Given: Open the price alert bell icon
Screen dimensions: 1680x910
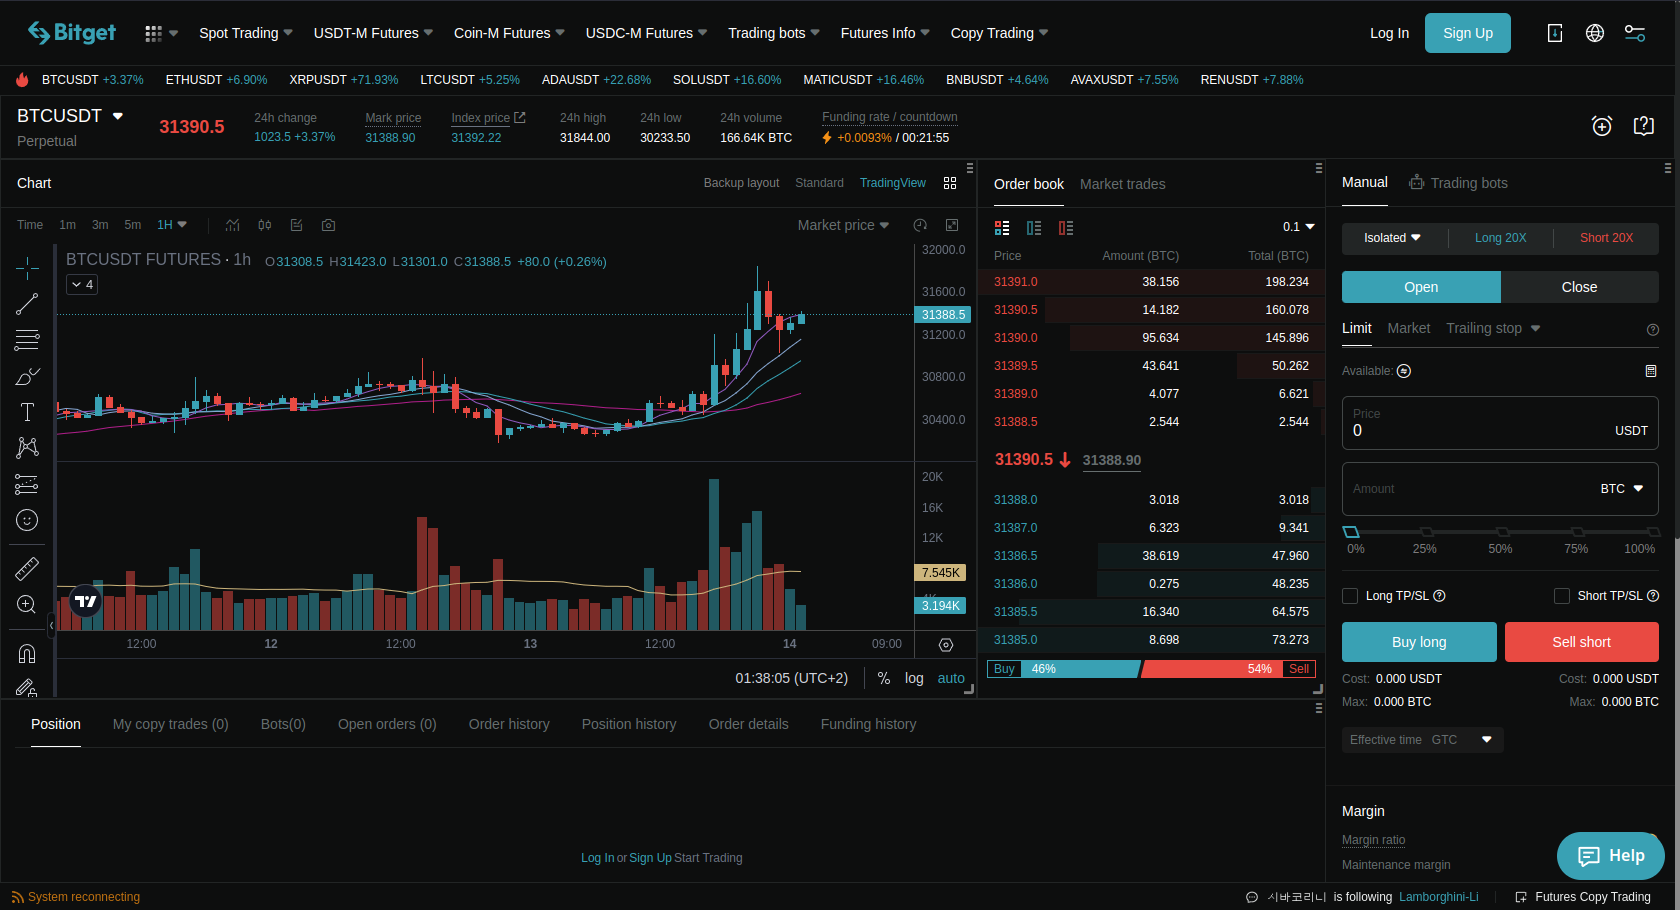Looking at the screenshot, I should pos(1602,126).
